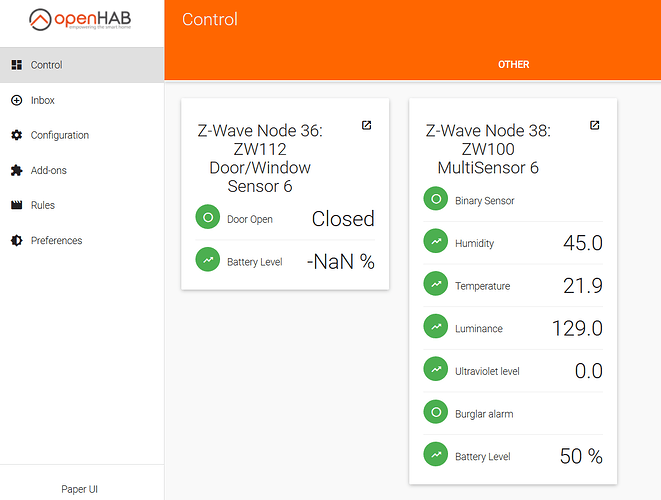Open external link for Z-Wave Node 38

click(x=595, y=126)
